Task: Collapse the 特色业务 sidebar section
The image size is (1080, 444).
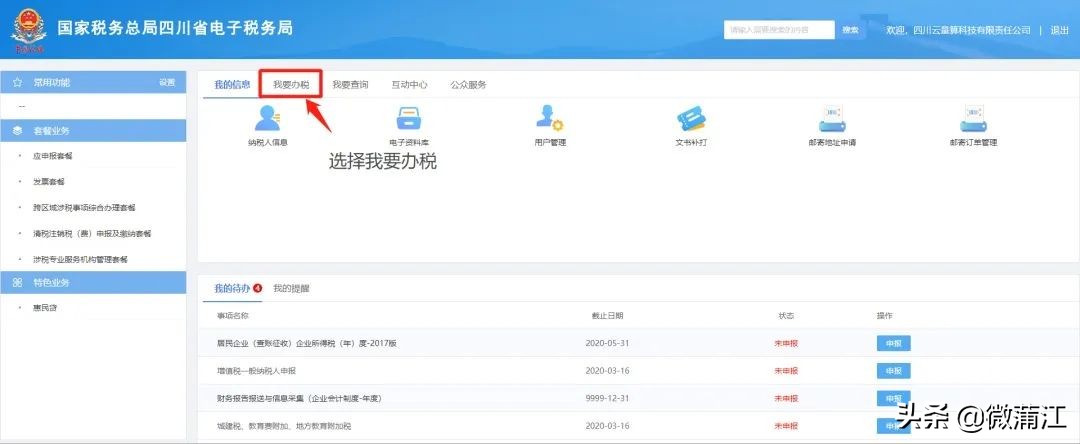Action: pos(93,282)
